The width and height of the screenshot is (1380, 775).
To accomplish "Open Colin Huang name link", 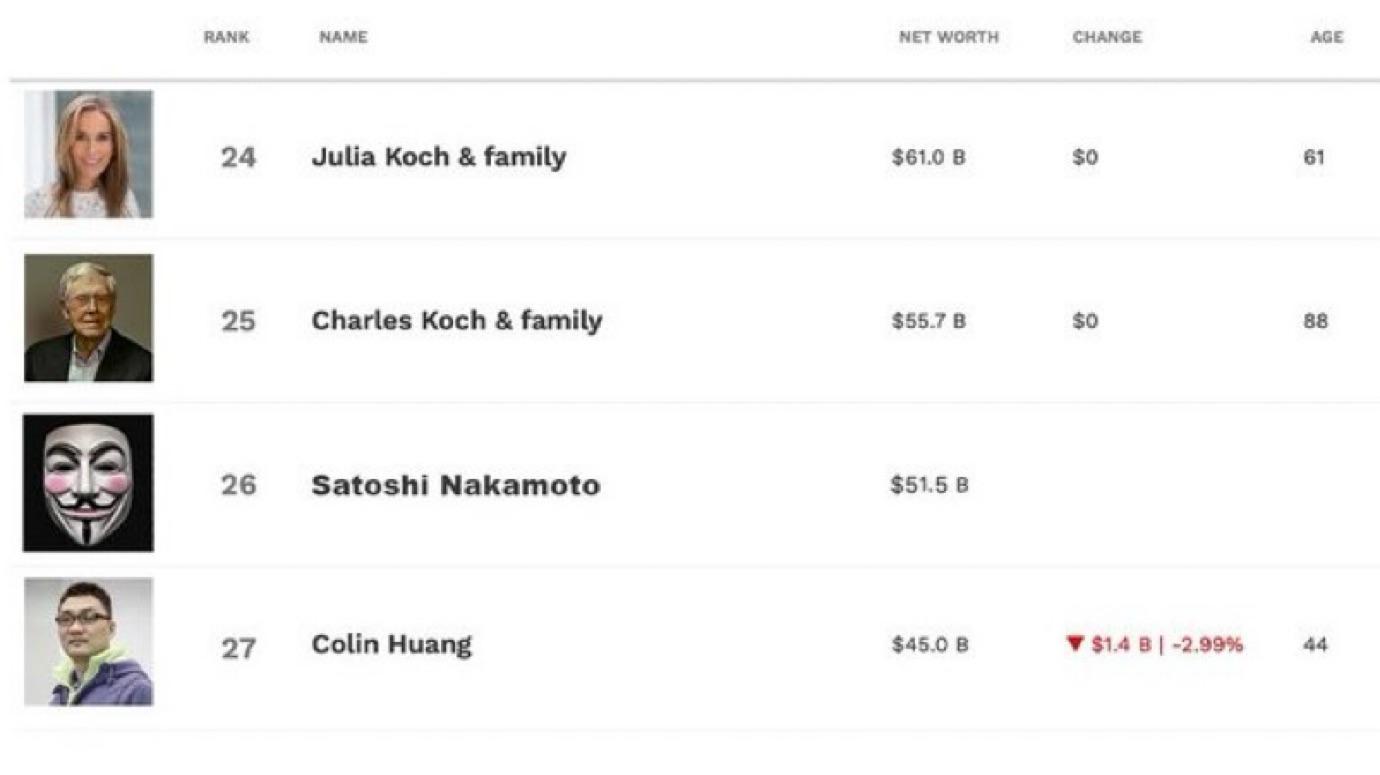I will [391, 645].
